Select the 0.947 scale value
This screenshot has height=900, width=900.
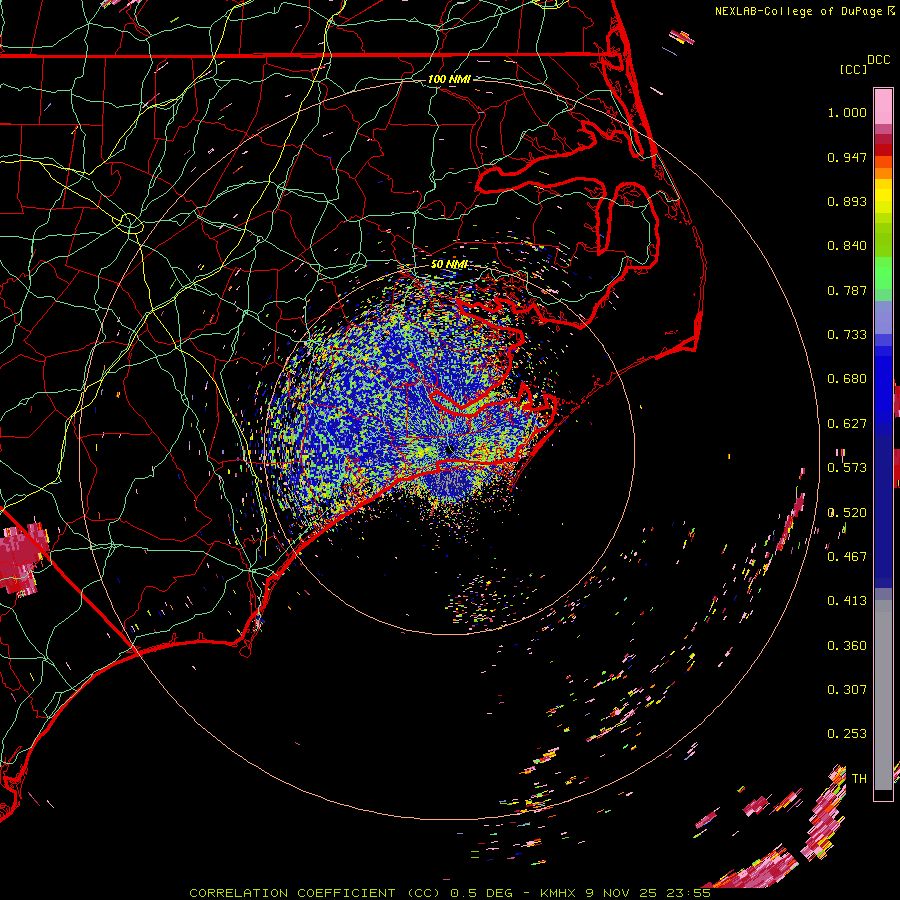(x=847, y=157)
